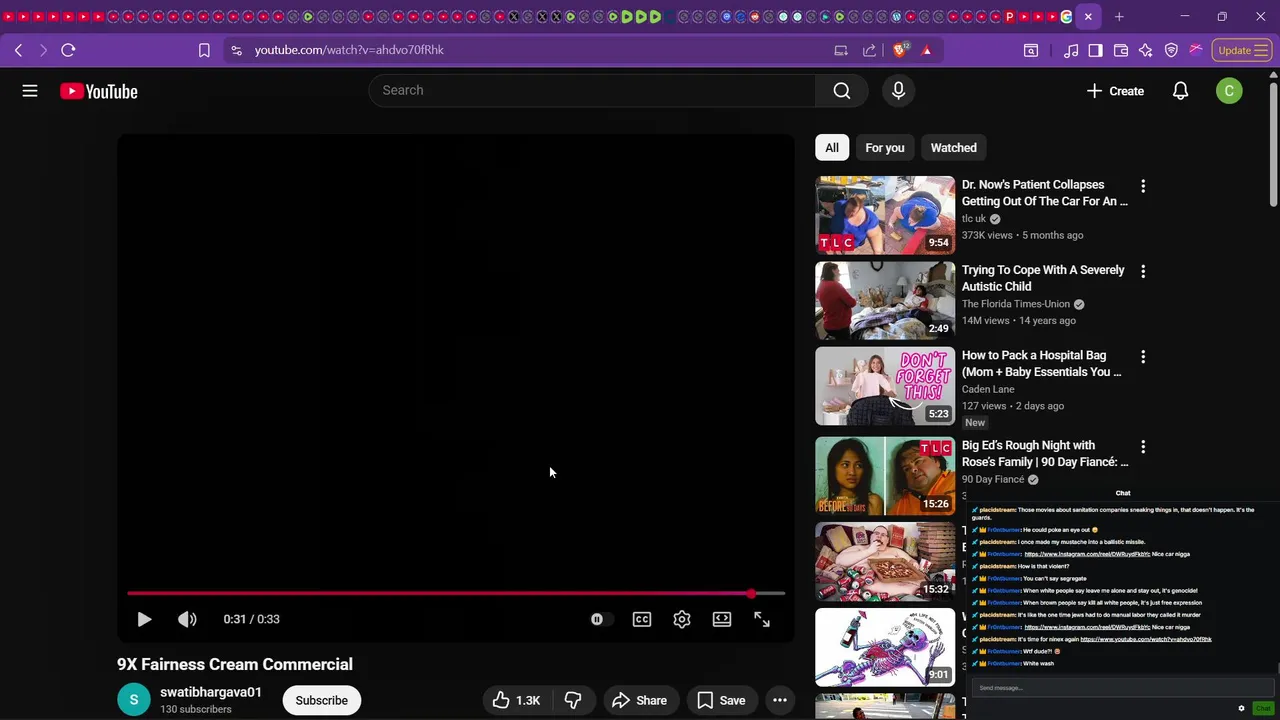The height and width of the screenshot is (720, 1280).
Task: Open the Dr. Now's Patient Collapses video thumbnail
Action: pyautogui.click(x=885, y=215)
